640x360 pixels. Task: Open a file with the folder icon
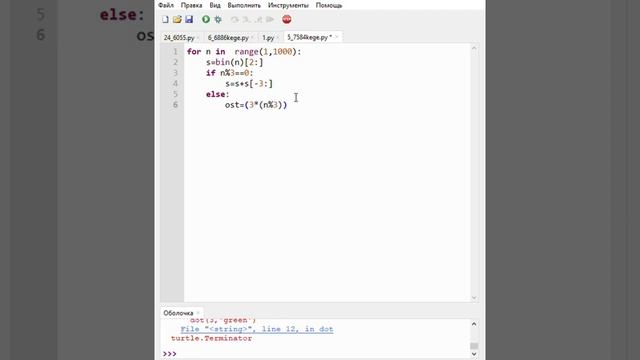point(177,19)
